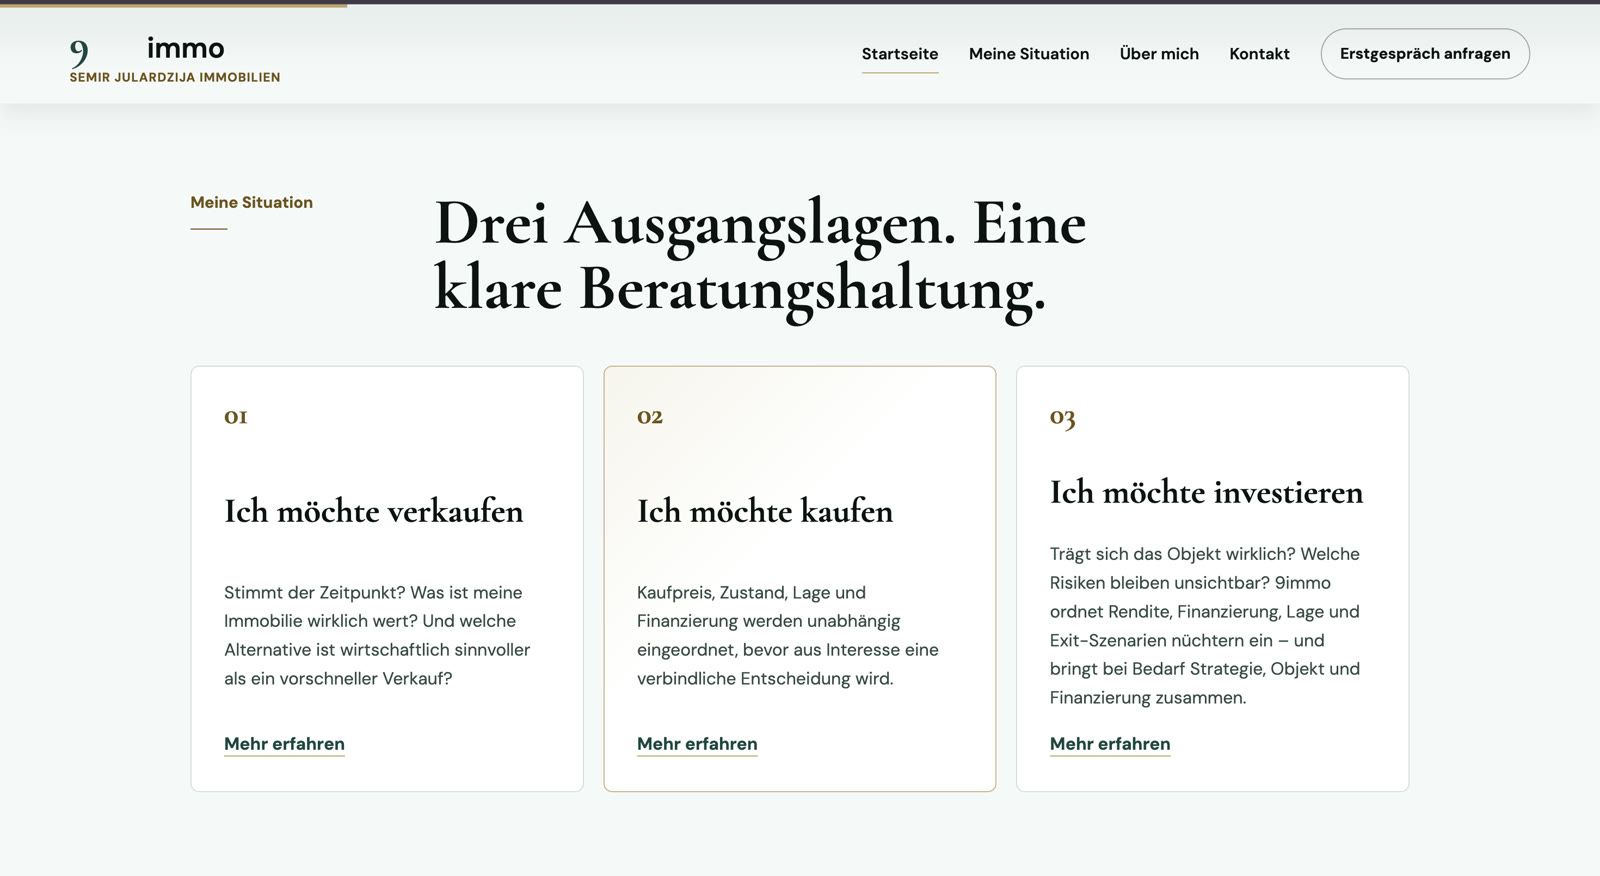This screenshot has height=876, width=1600.
Task: Click the Ich möchte verkaufen card heading
Action: tap(374, 511)
